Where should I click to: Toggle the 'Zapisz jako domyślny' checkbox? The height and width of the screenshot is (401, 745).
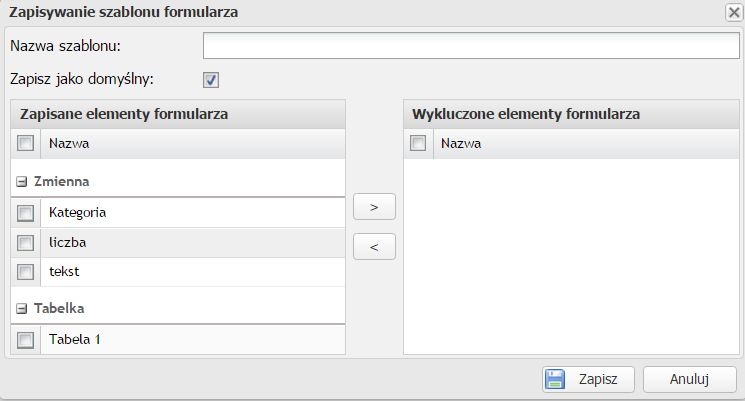[x=211, y=79]
